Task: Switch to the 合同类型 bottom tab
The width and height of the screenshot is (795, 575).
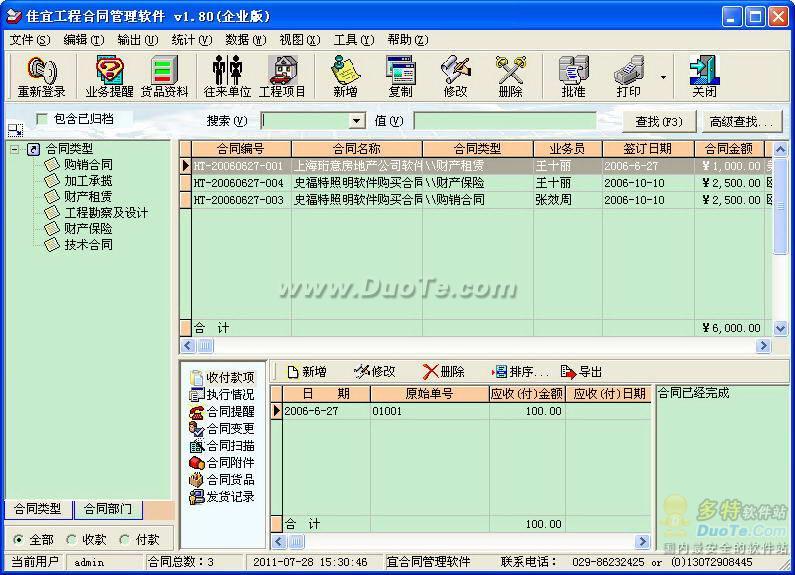Action: click(x=38, y=509)
